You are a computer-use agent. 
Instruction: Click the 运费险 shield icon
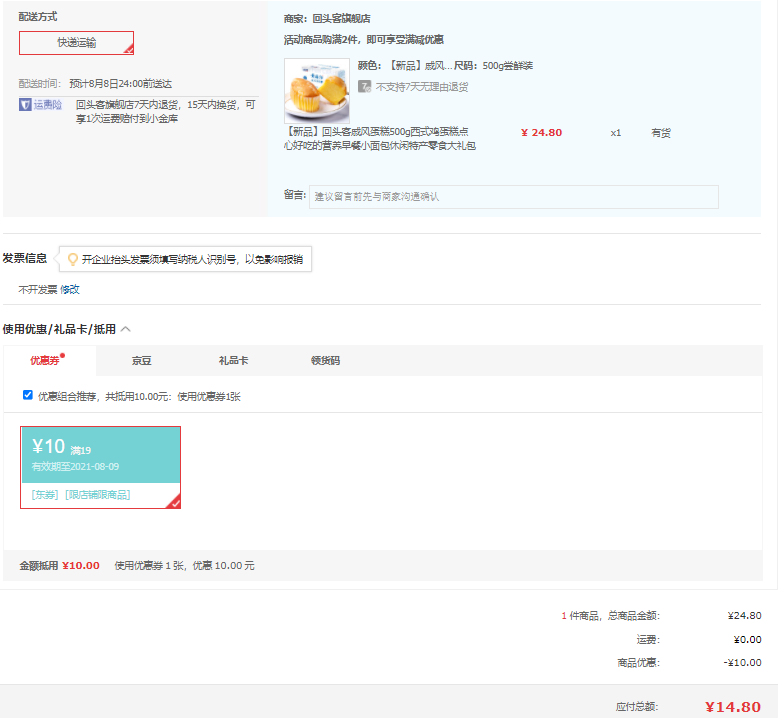point(25,104)
